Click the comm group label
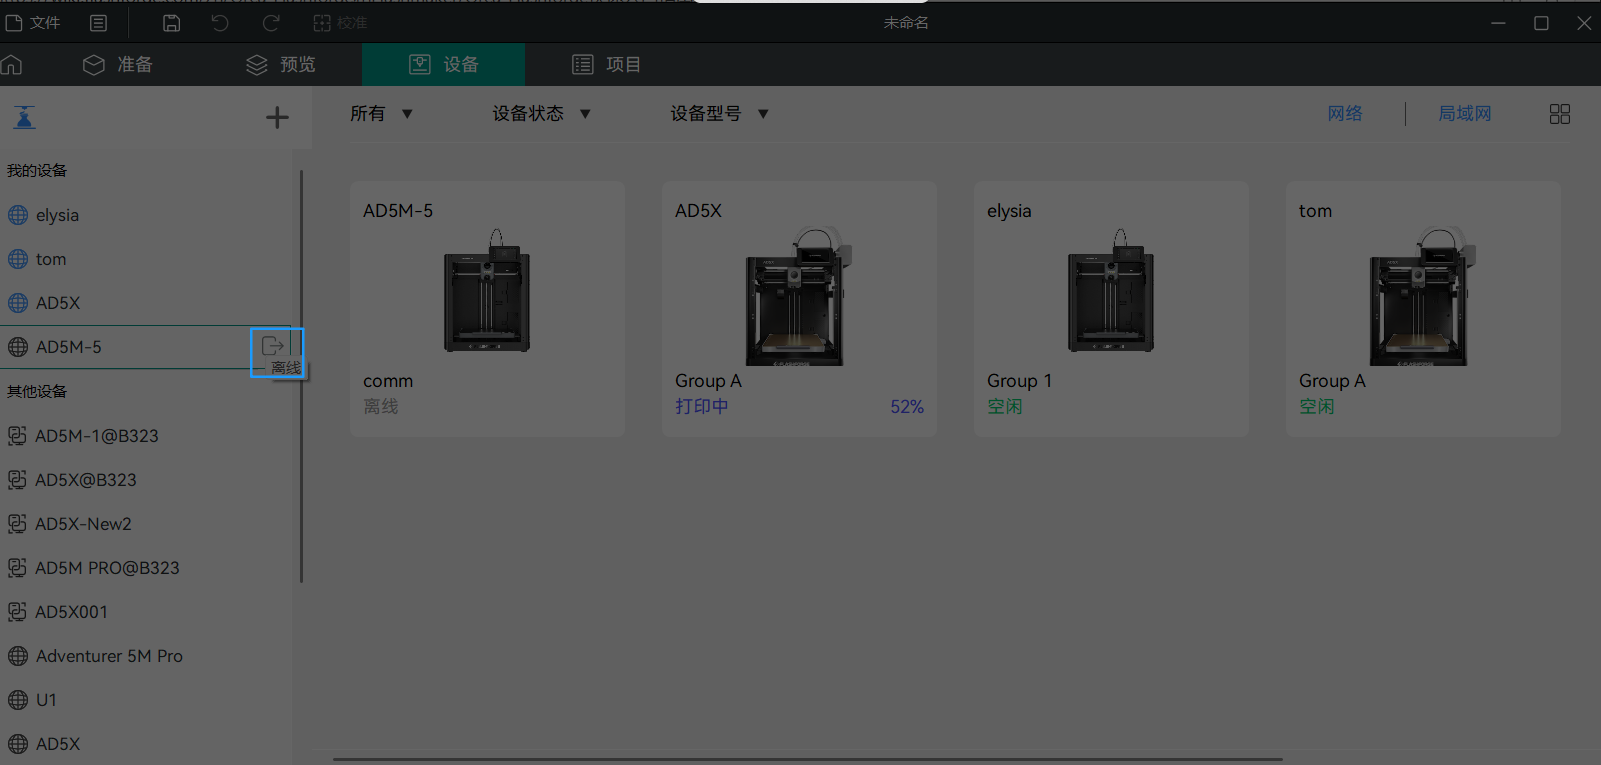 (388, 381)
